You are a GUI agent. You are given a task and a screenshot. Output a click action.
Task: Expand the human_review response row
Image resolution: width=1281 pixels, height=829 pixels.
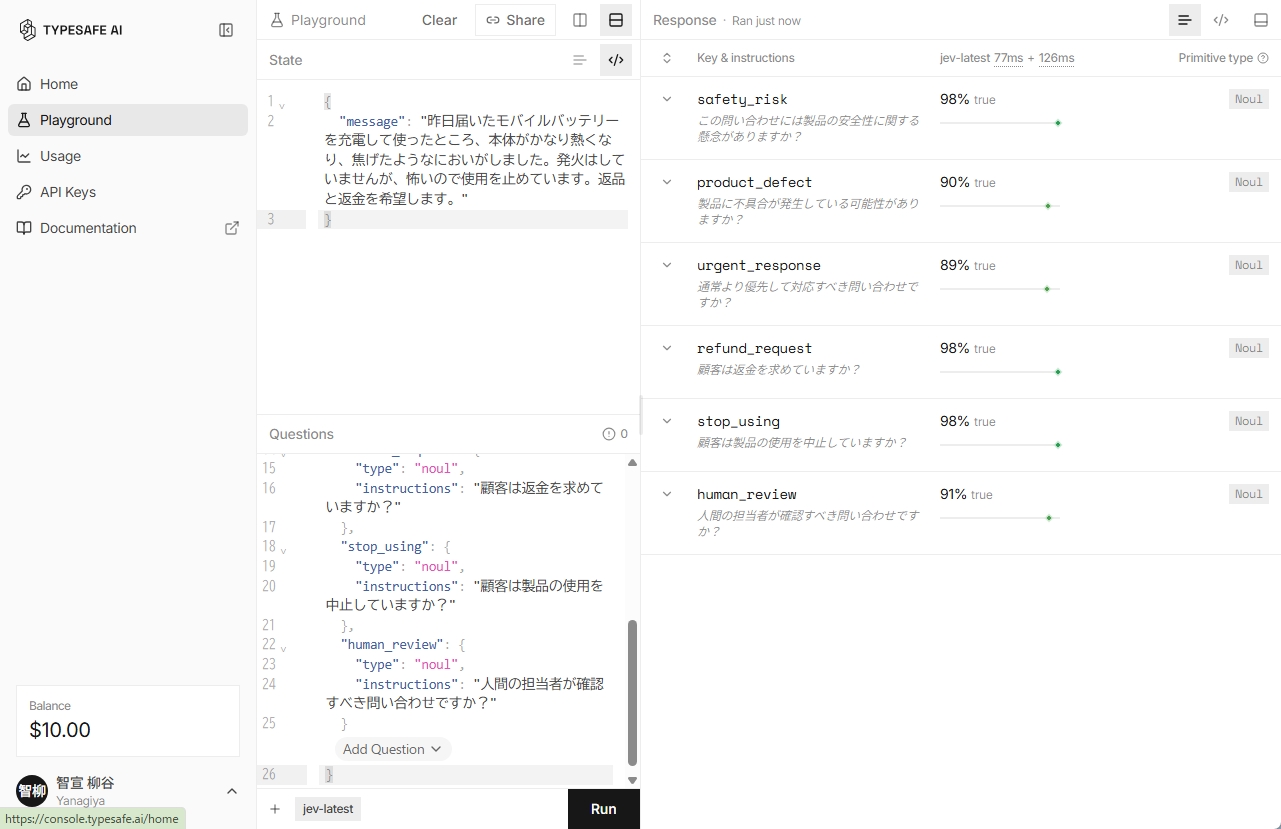coord(667,494)
